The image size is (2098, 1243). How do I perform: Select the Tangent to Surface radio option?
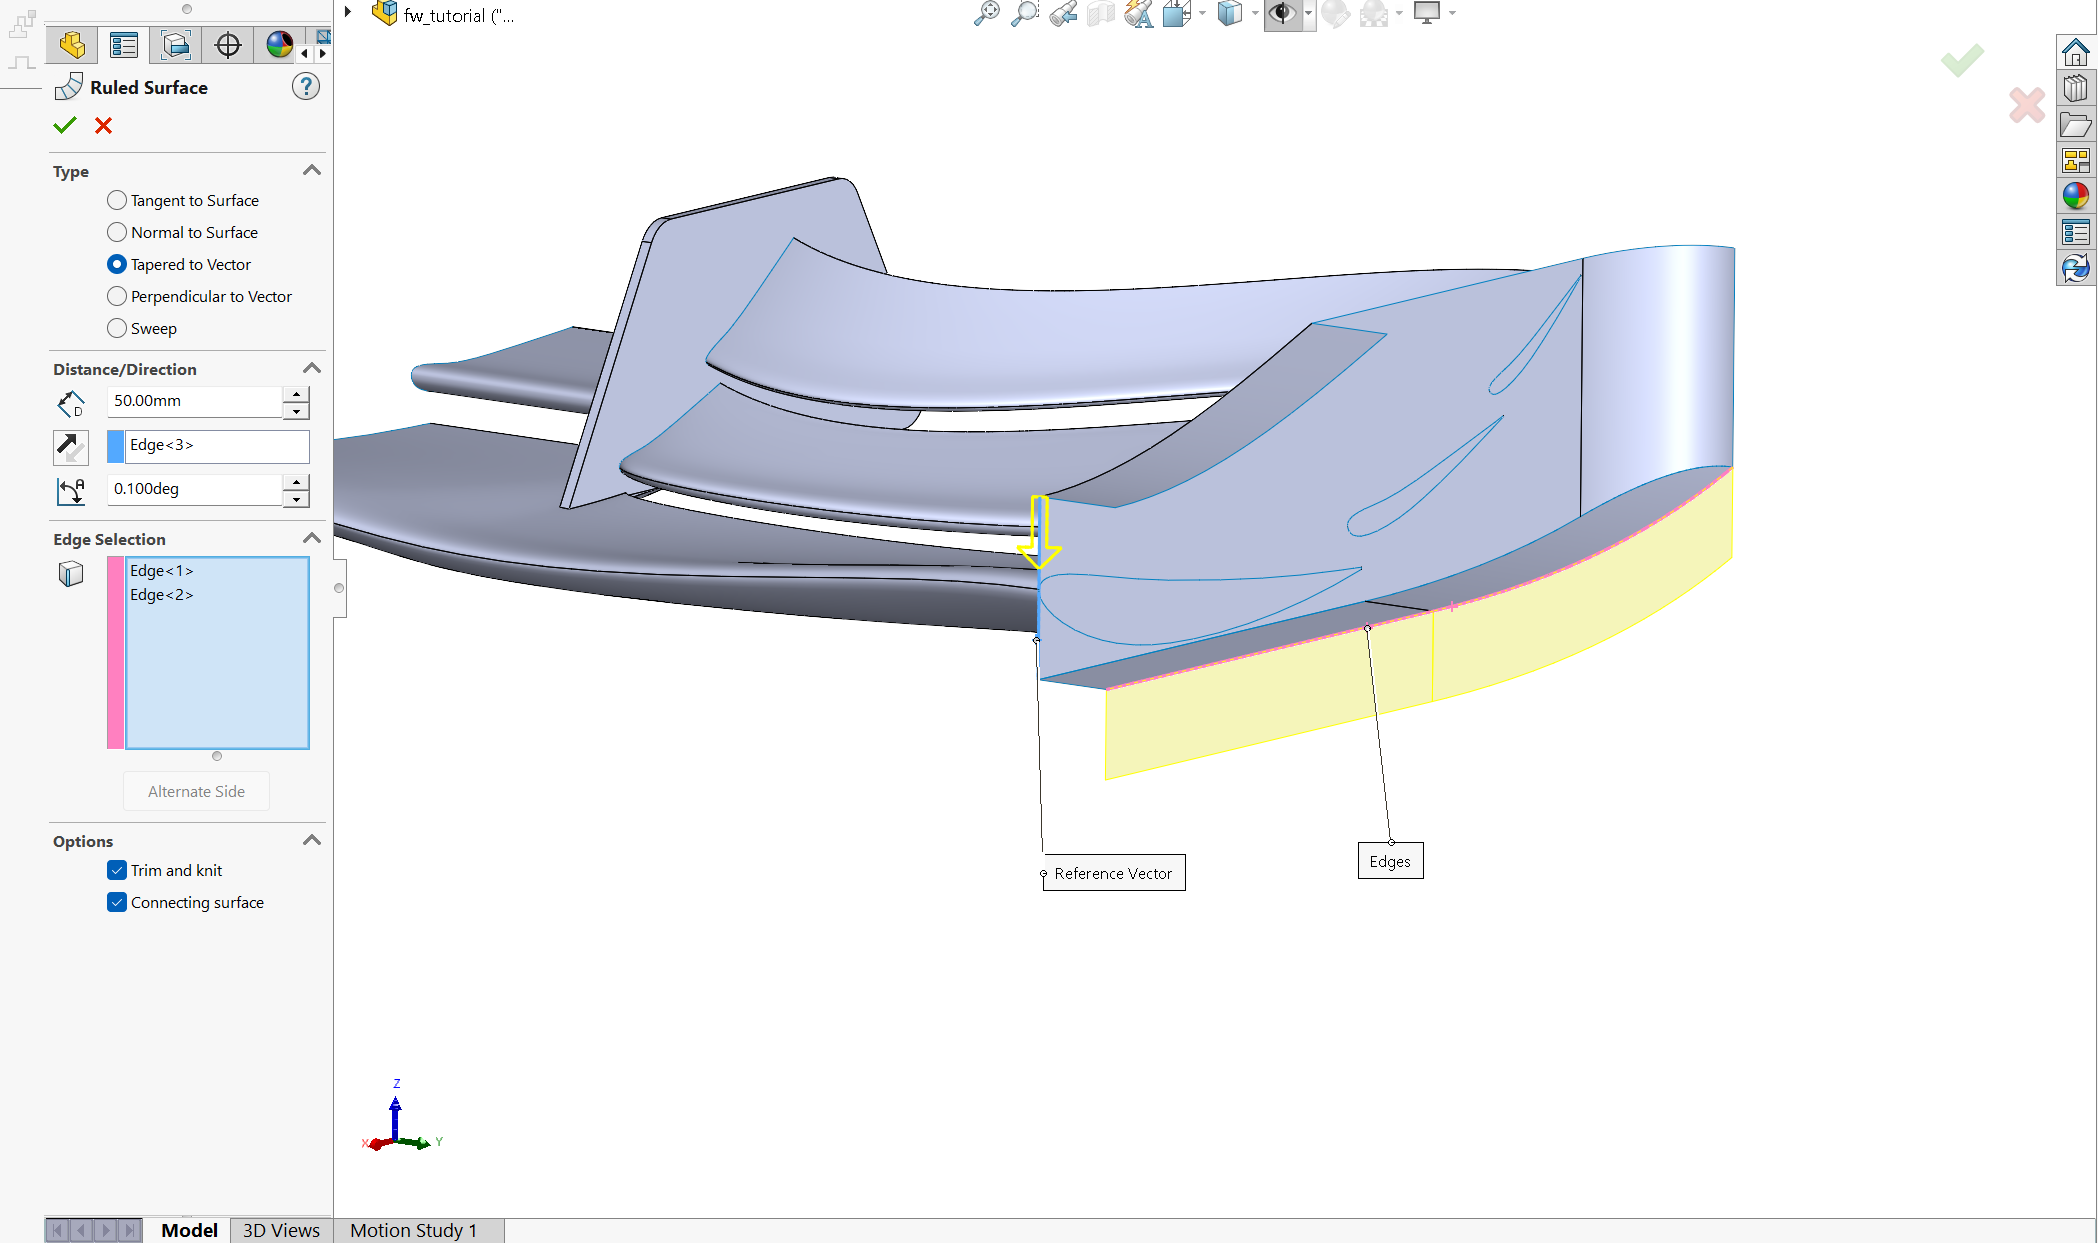[x=117, y=200]
